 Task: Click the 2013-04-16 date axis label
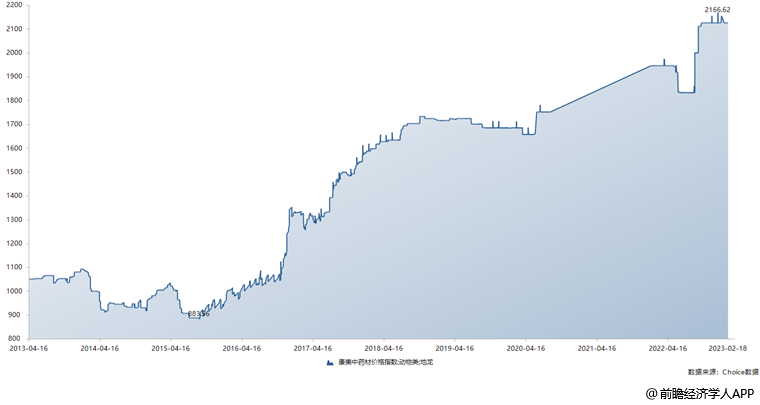(x=29, y=348)
